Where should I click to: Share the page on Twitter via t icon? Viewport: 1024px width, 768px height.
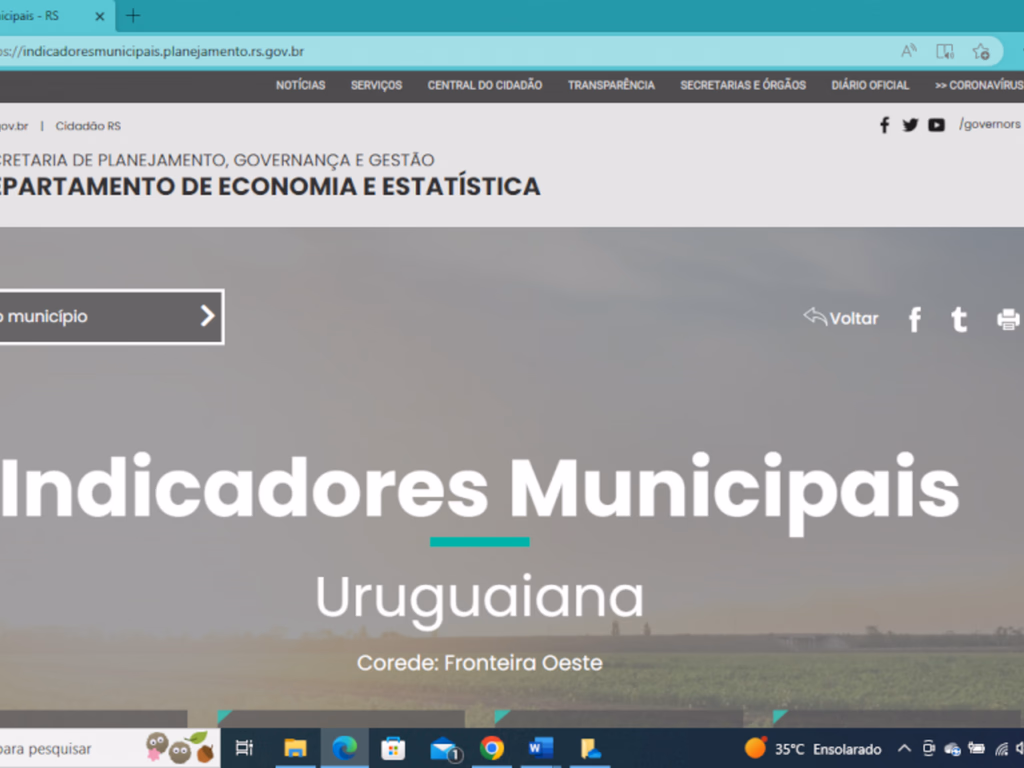959,318
